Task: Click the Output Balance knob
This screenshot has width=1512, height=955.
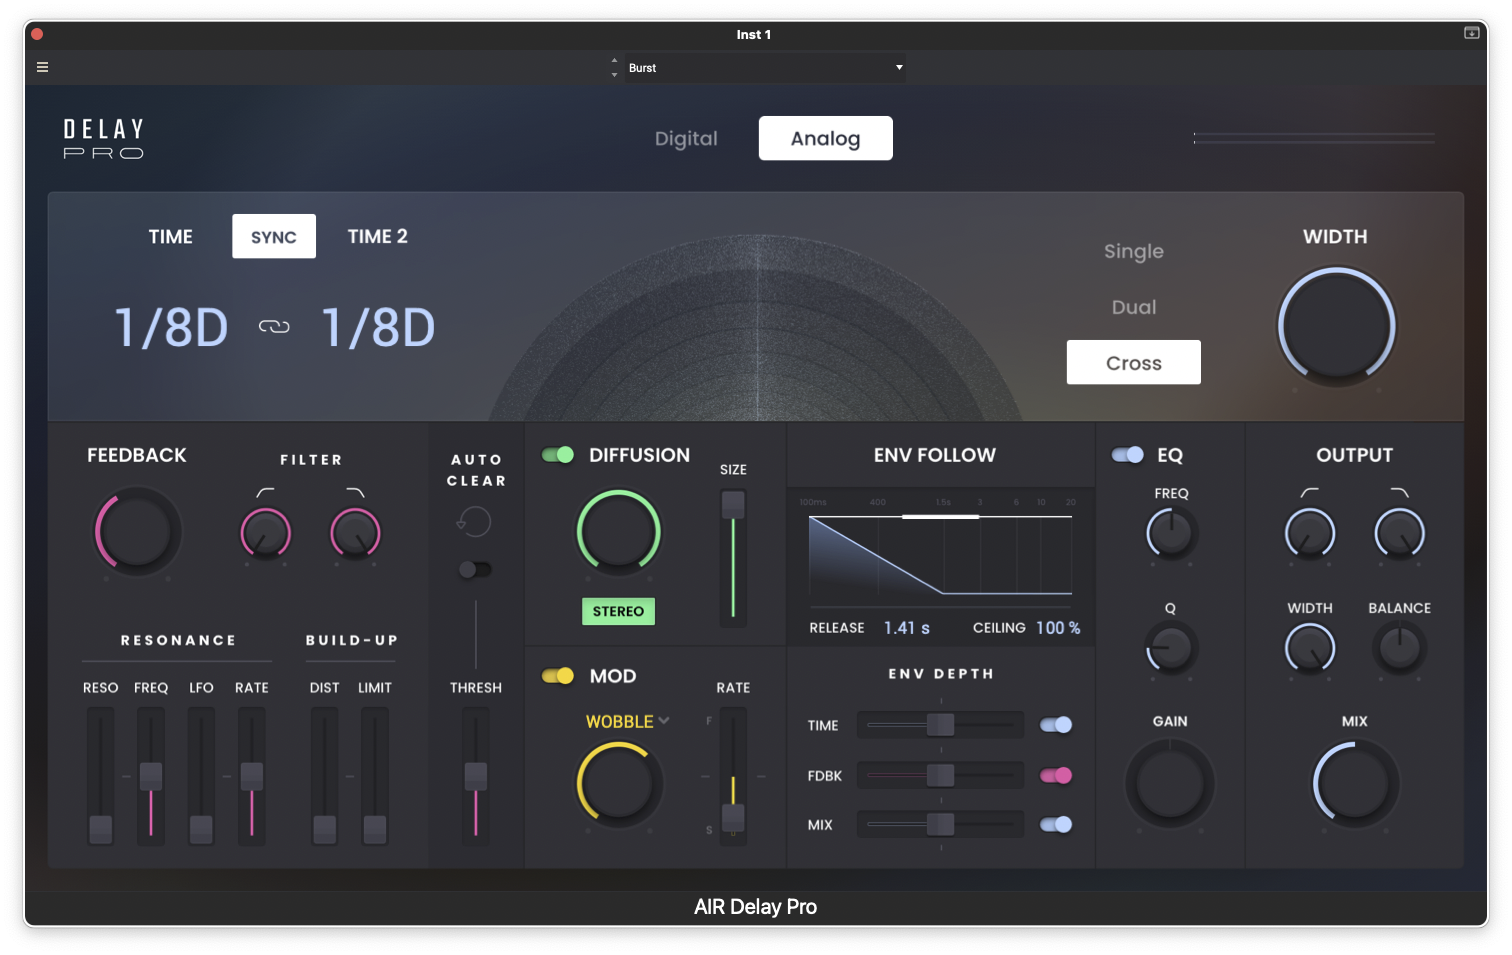Action: 1399,648
